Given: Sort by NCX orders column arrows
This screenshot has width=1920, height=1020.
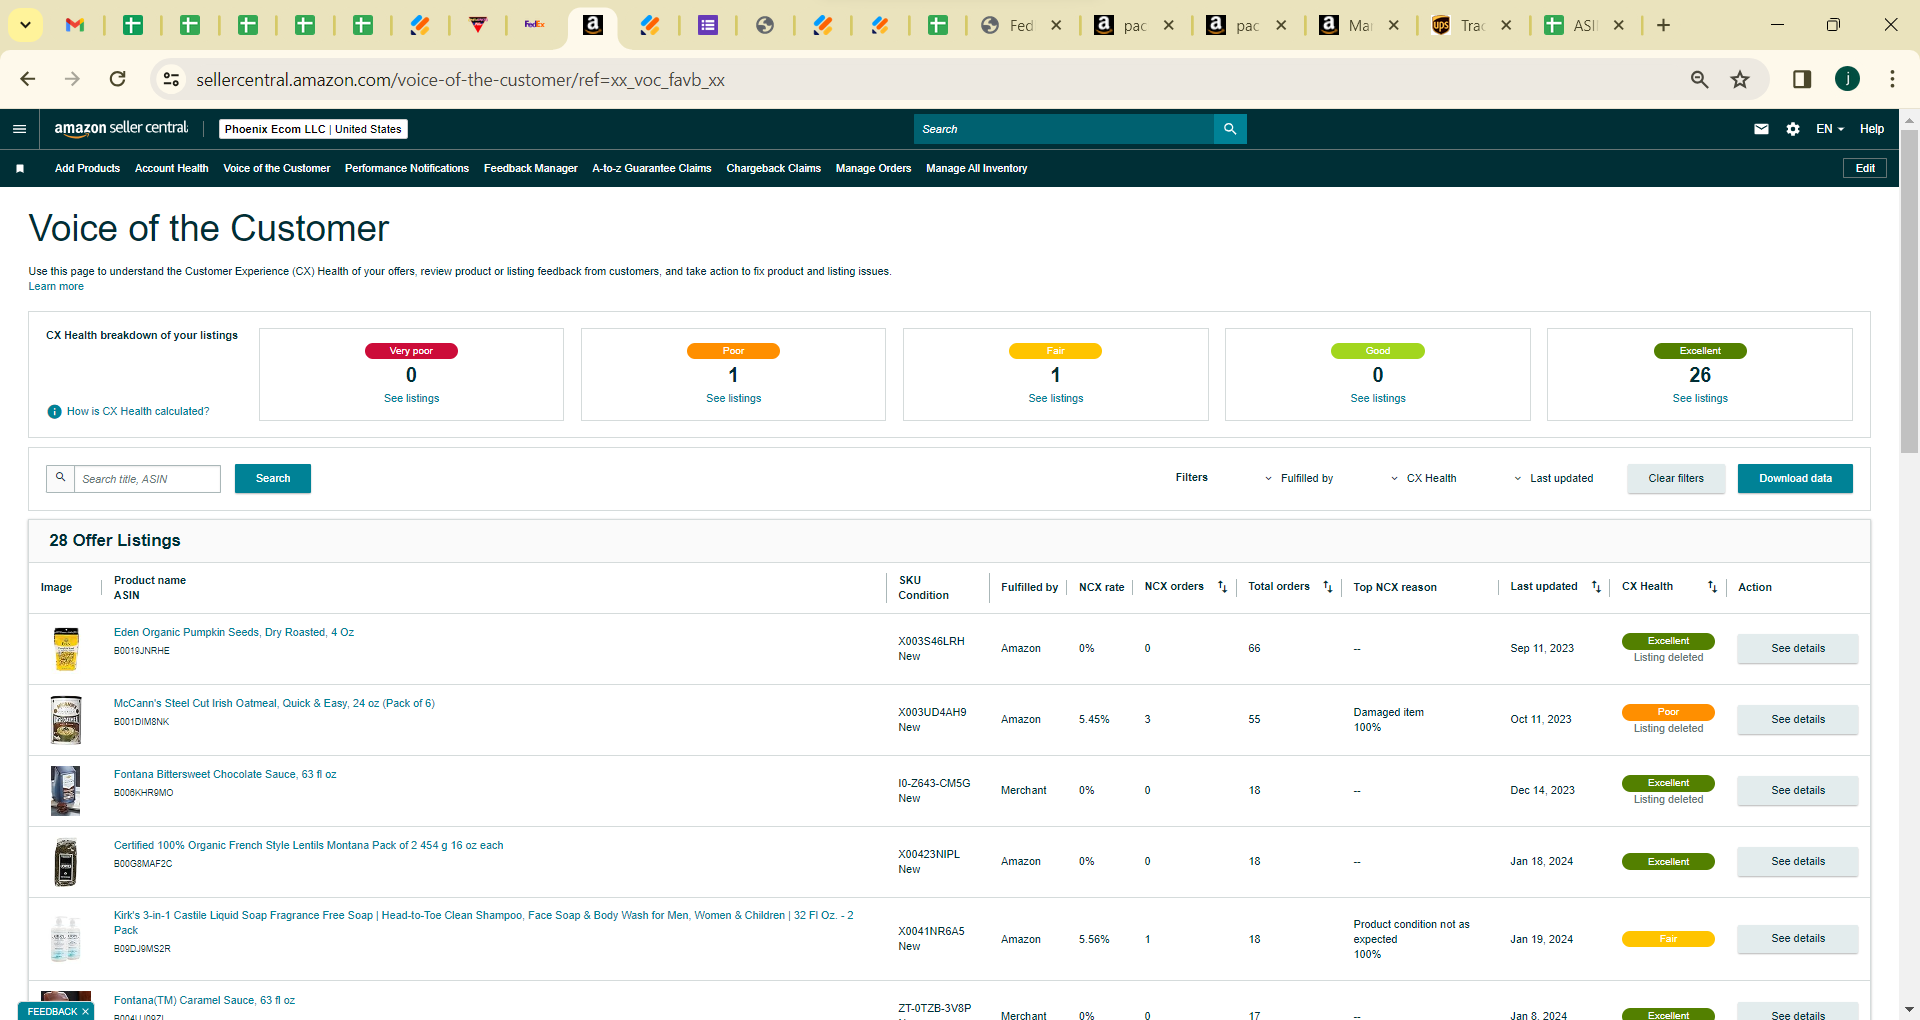Looking at the screenshot, I should tap(1222, 587).
